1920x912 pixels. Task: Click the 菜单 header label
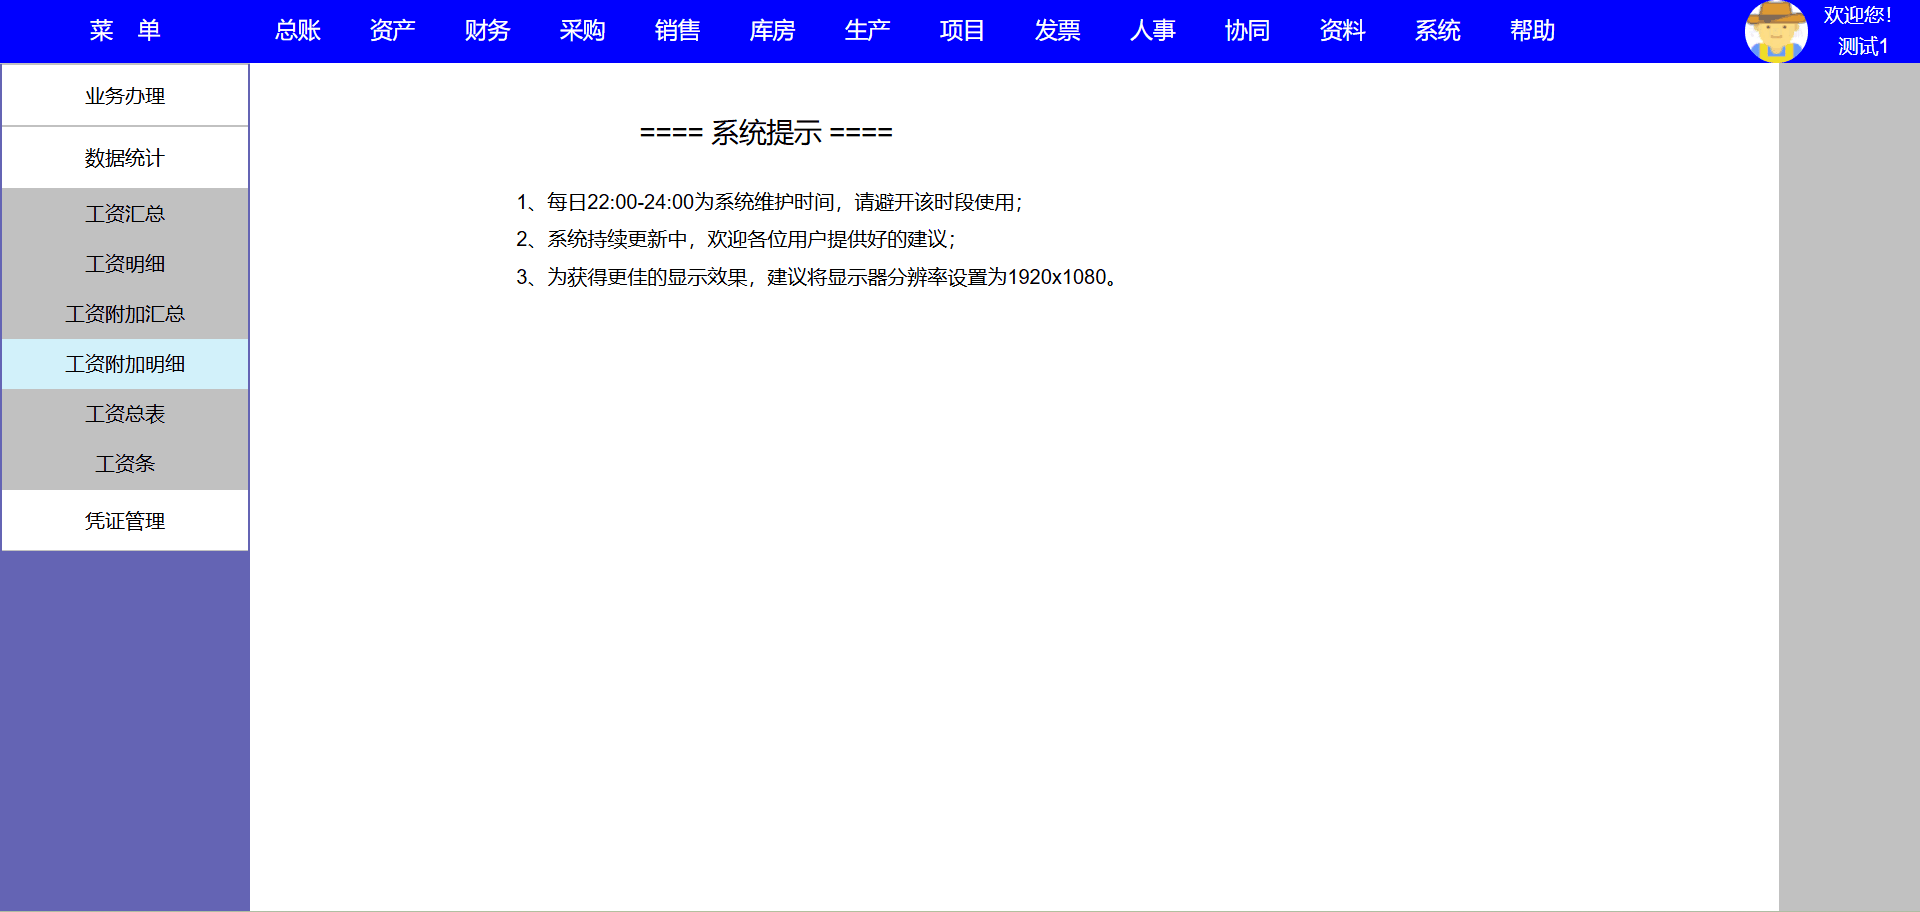tap(125, 31)
